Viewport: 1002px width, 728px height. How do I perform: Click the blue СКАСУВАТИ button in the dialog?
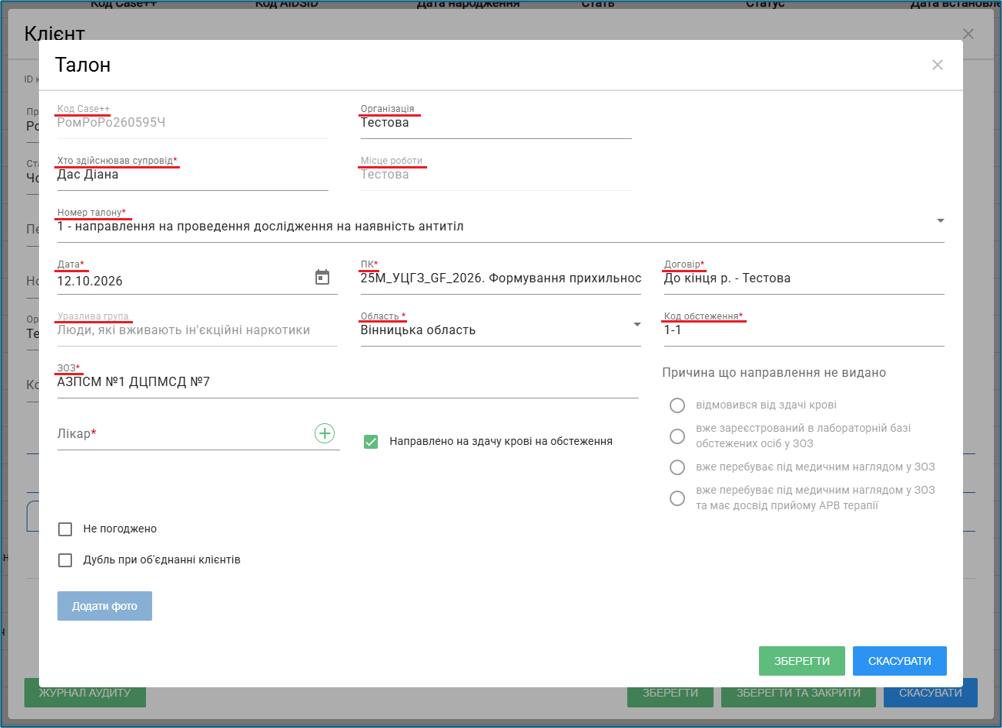click(900, 661)
